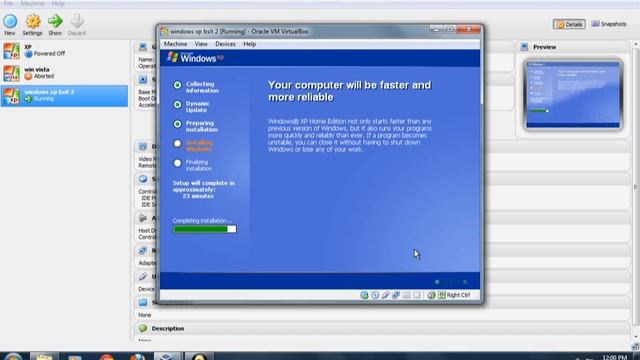The image size is (640, 360).
Task: Click the Preparing installation step indicator
Action: (177, 124)
